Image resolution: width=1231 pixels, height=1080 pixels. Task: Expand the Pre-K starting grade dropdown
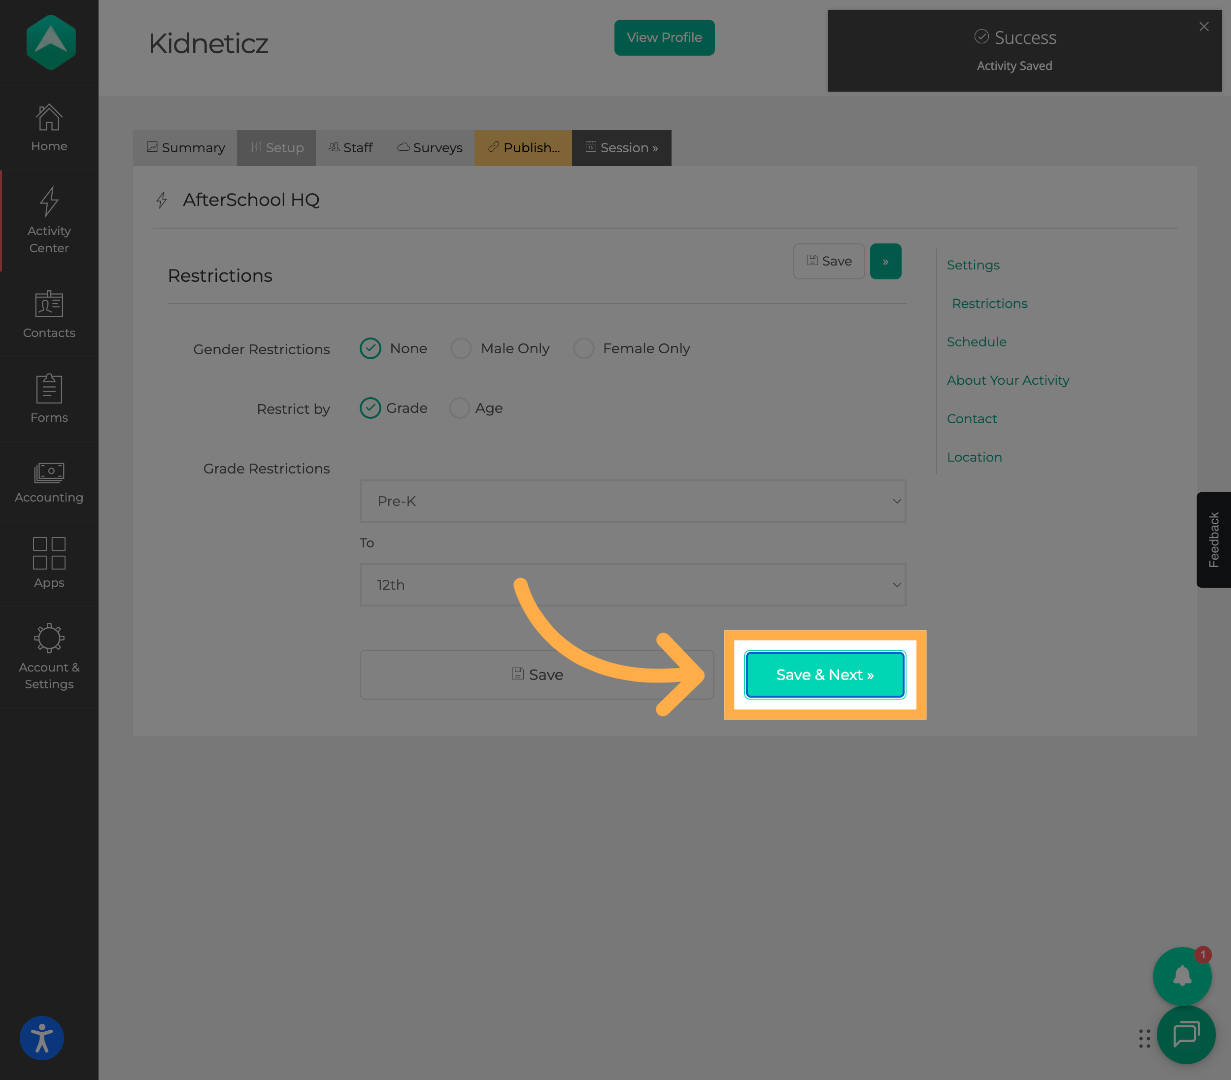click(632, 501)
